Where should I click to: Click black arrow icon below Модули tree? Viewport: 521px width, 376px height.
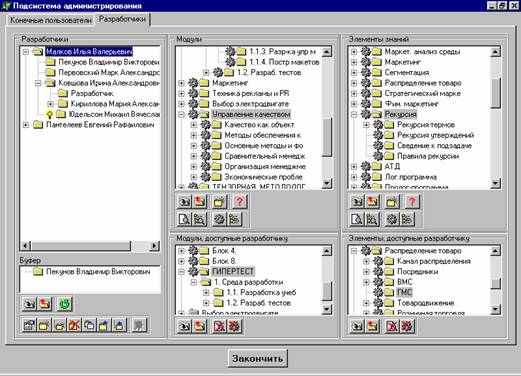pyautogui.click(x=184, y=201)
